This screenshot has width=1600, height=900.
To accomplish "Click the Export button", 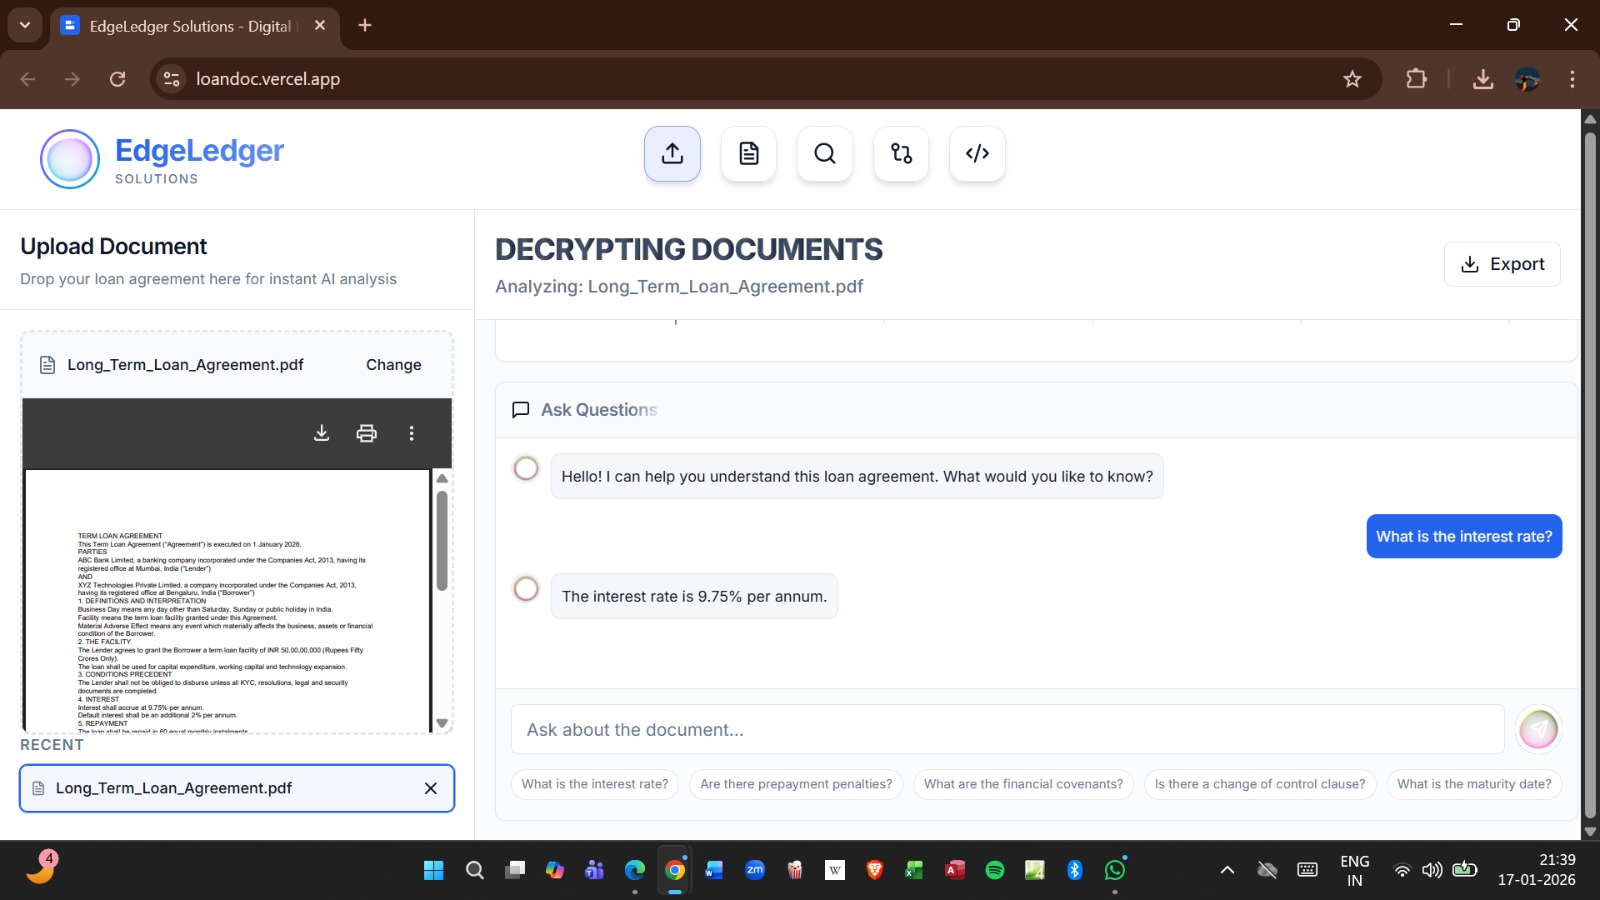I will point(1502,264).
